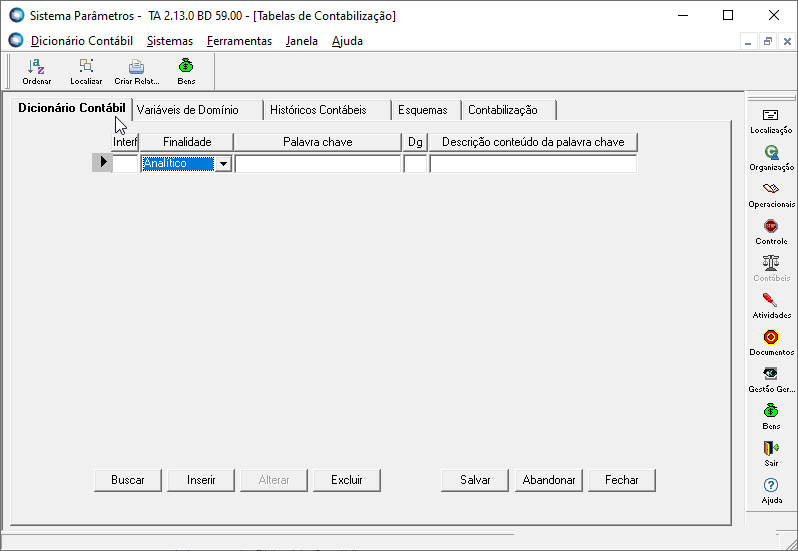Click the Documentos target icon

(771, 343)
